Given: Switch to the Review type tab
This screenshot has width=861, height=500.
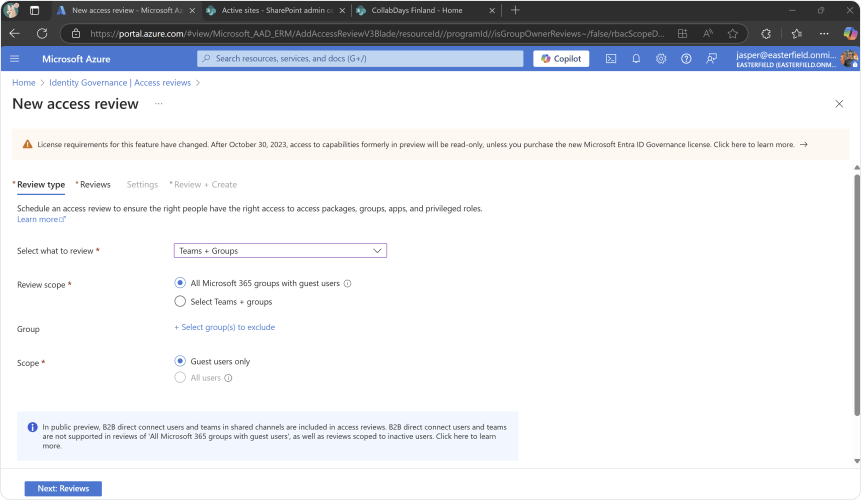Looking at the screenshot, I should pos(41,185).
